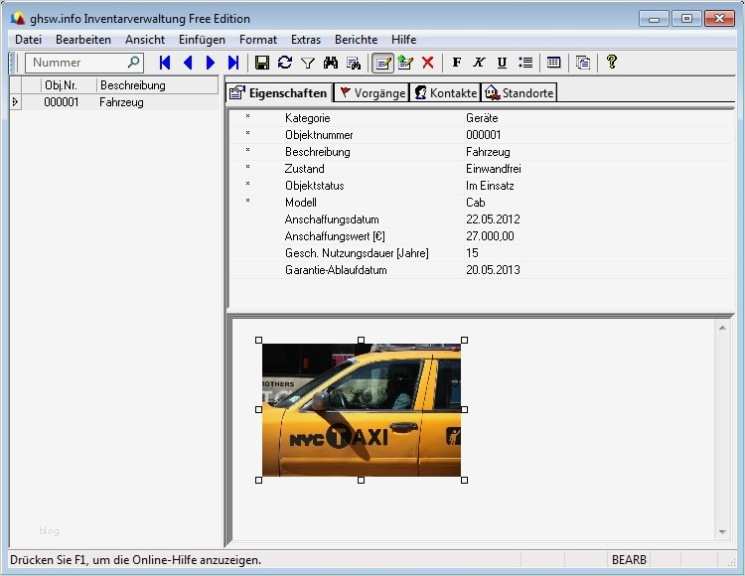Refresh the data with the circular arrows icon
Image resolution: width=745 pixels, height=576 pixels.
point(285,63)
